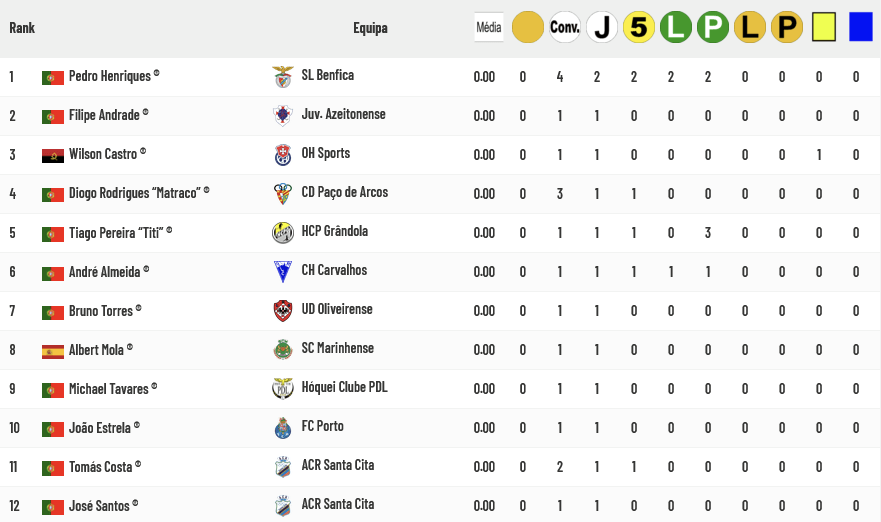Click the gold L column header icon
The width and height of the screenshot is (881, 522).
750,27
